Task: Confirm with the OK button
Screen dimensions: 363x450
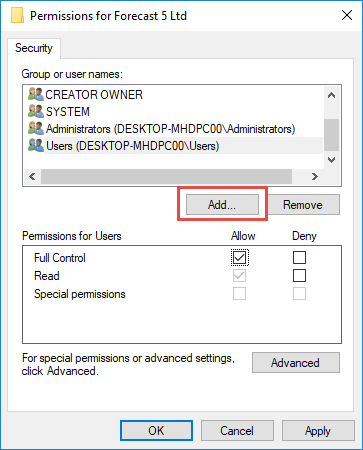Action: [156, 430]
